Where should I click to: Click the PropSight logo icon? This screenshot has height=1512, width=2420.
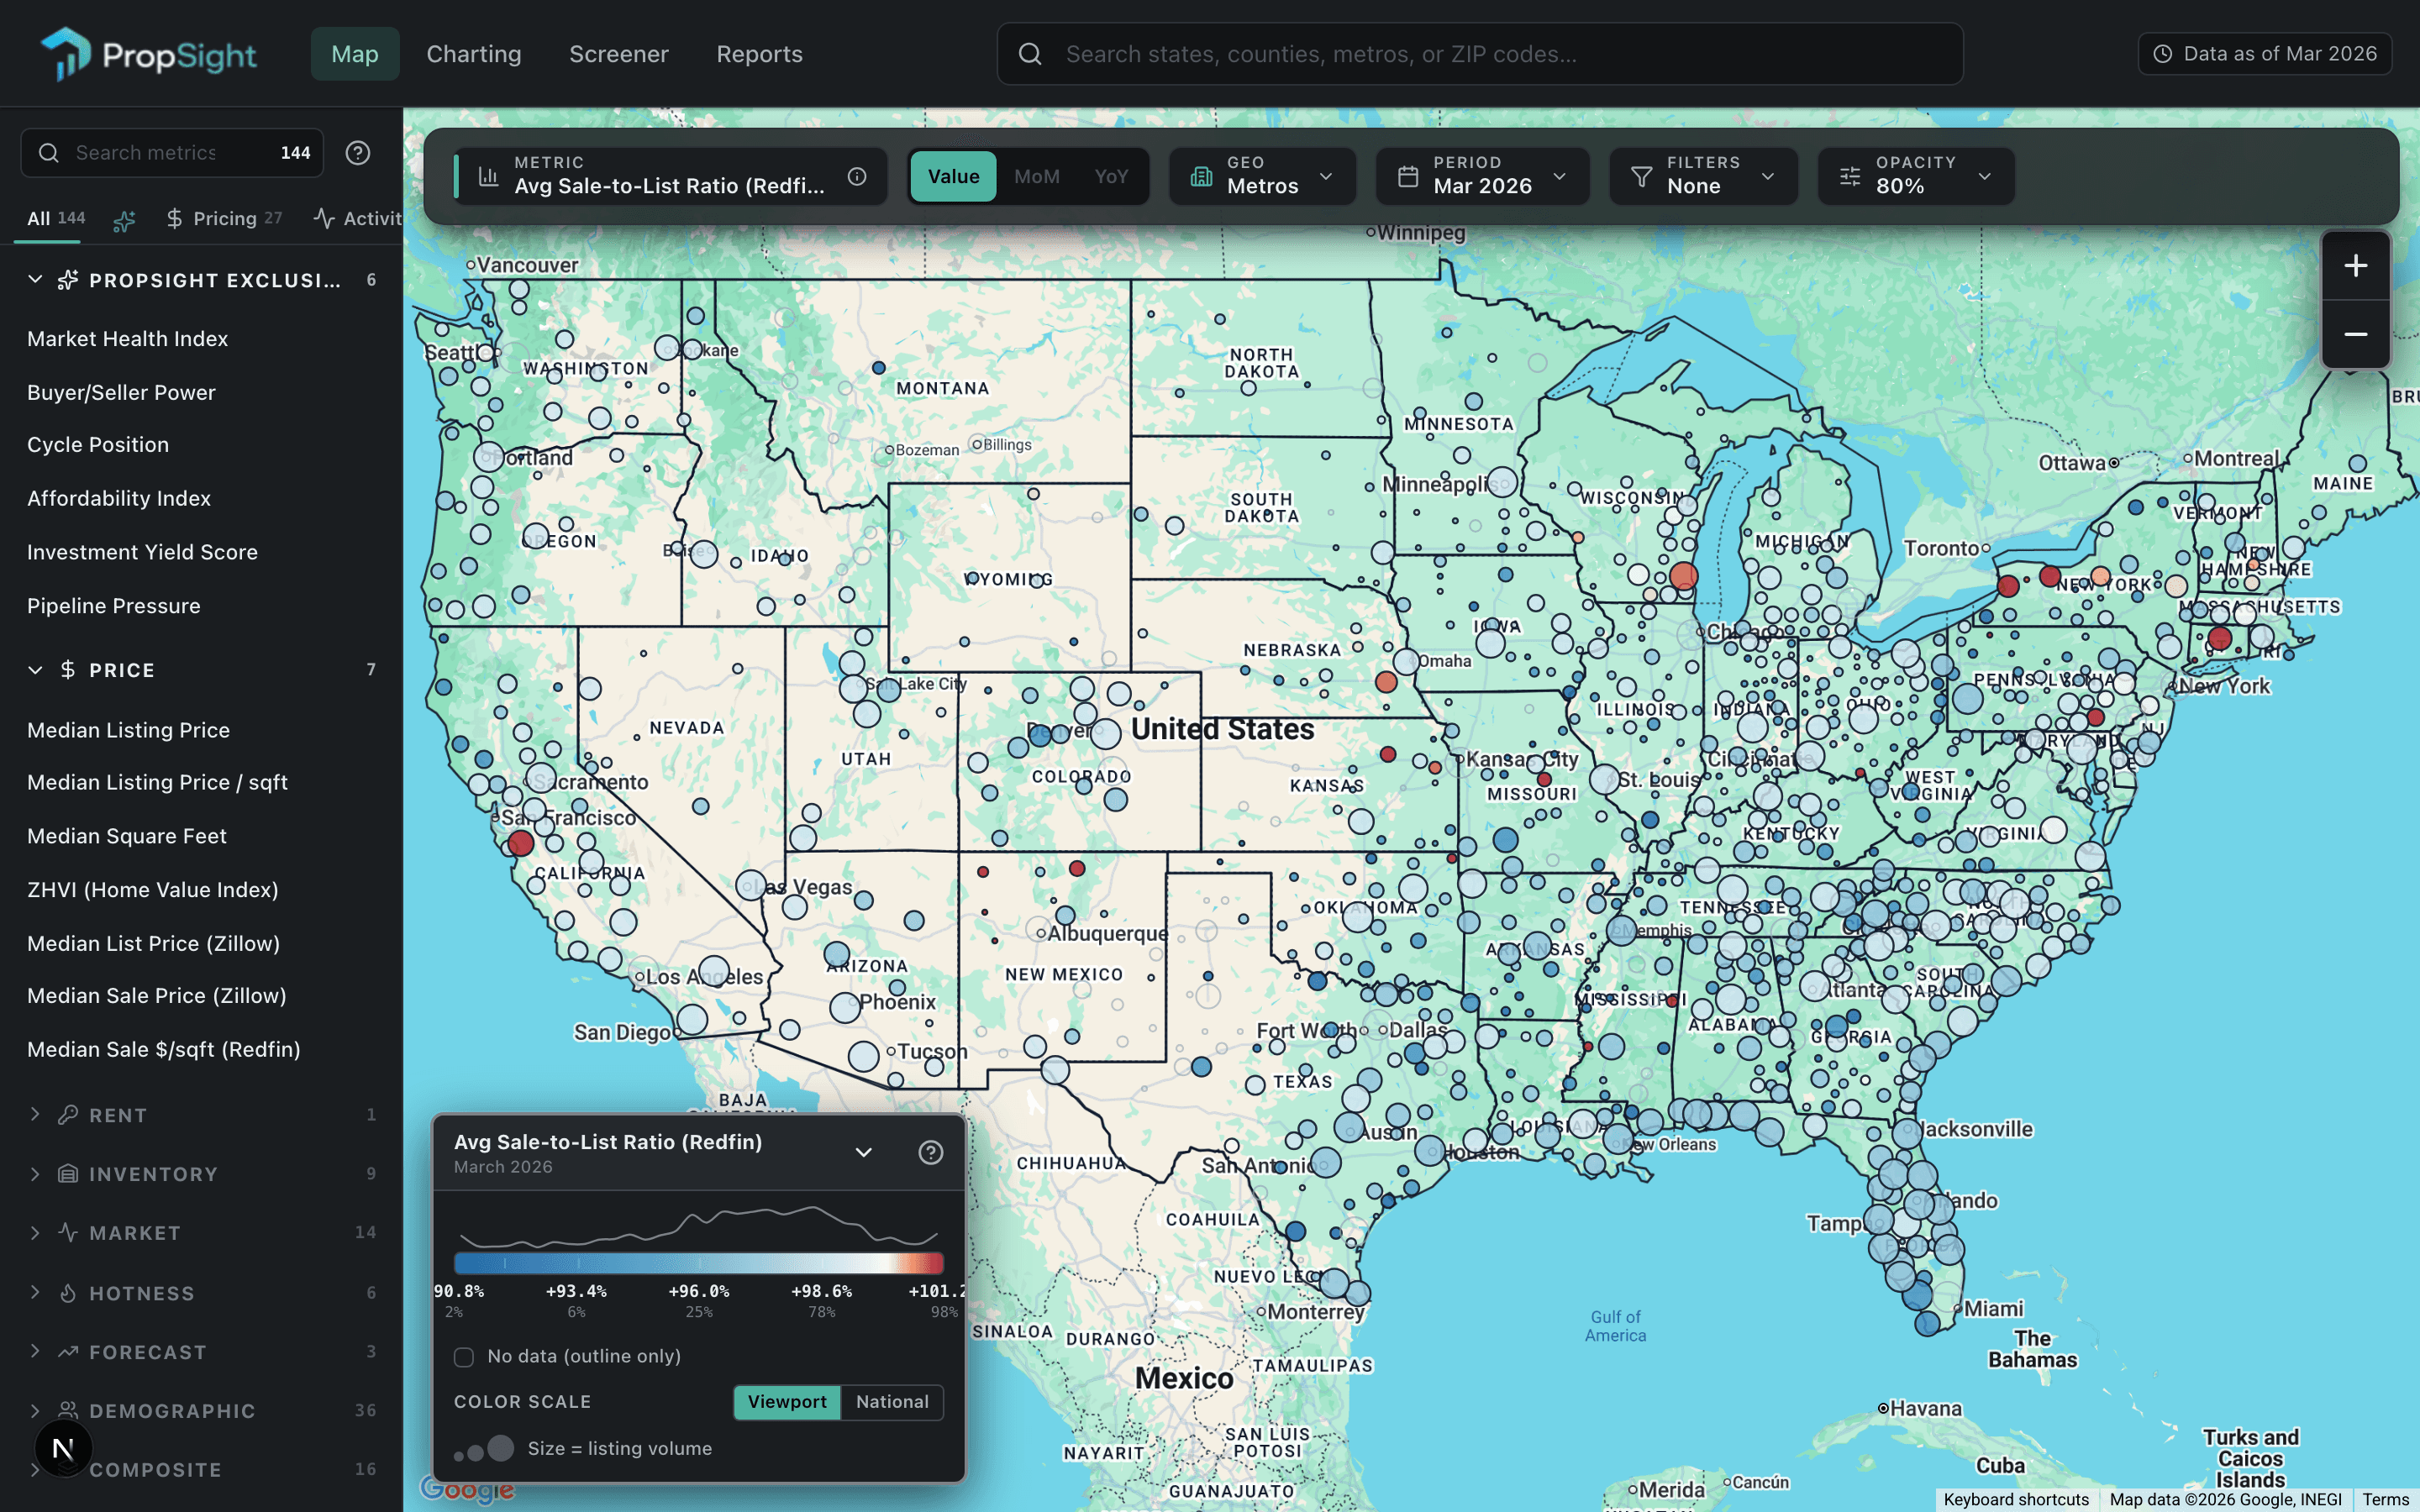[65, 53]
